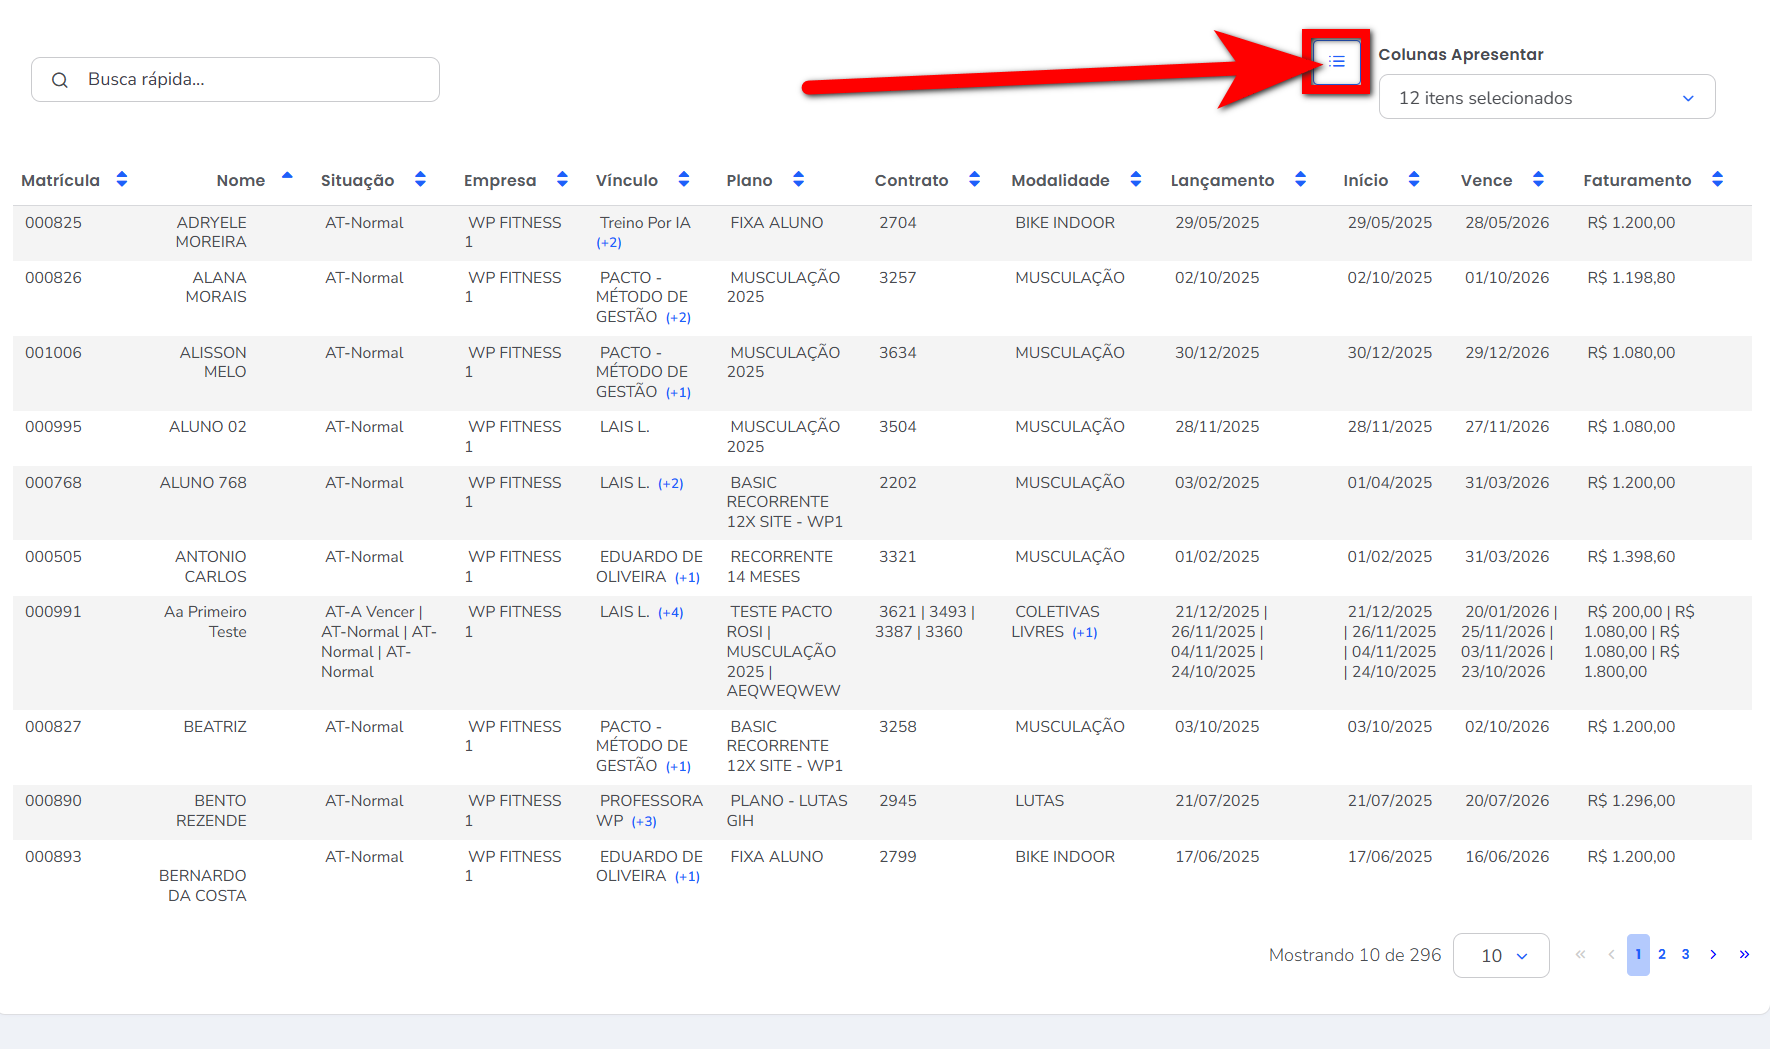The image size is (1770, 1049).
Task: Sort by Faturamento column arrows
Action: pyautogui.click(x=1717, y=180)
